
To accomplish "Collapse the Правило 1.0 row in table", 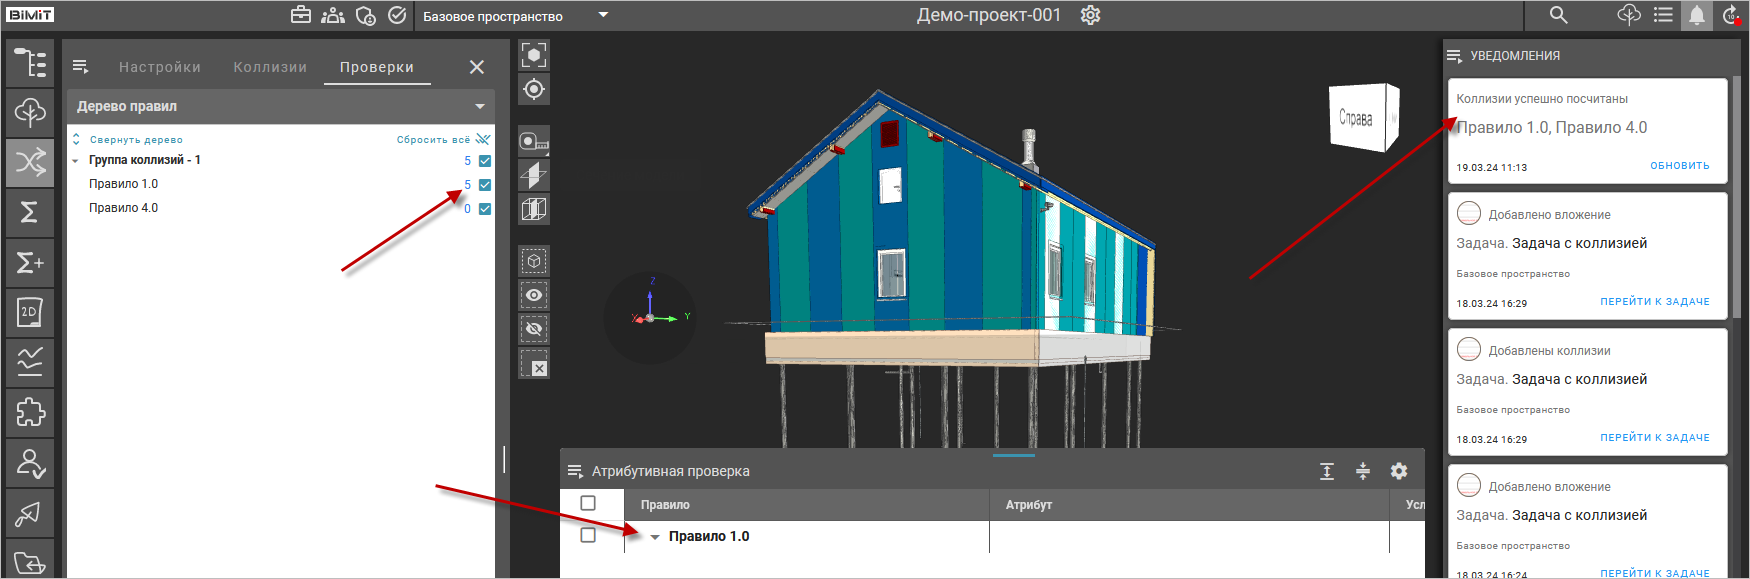I will 655,537.
